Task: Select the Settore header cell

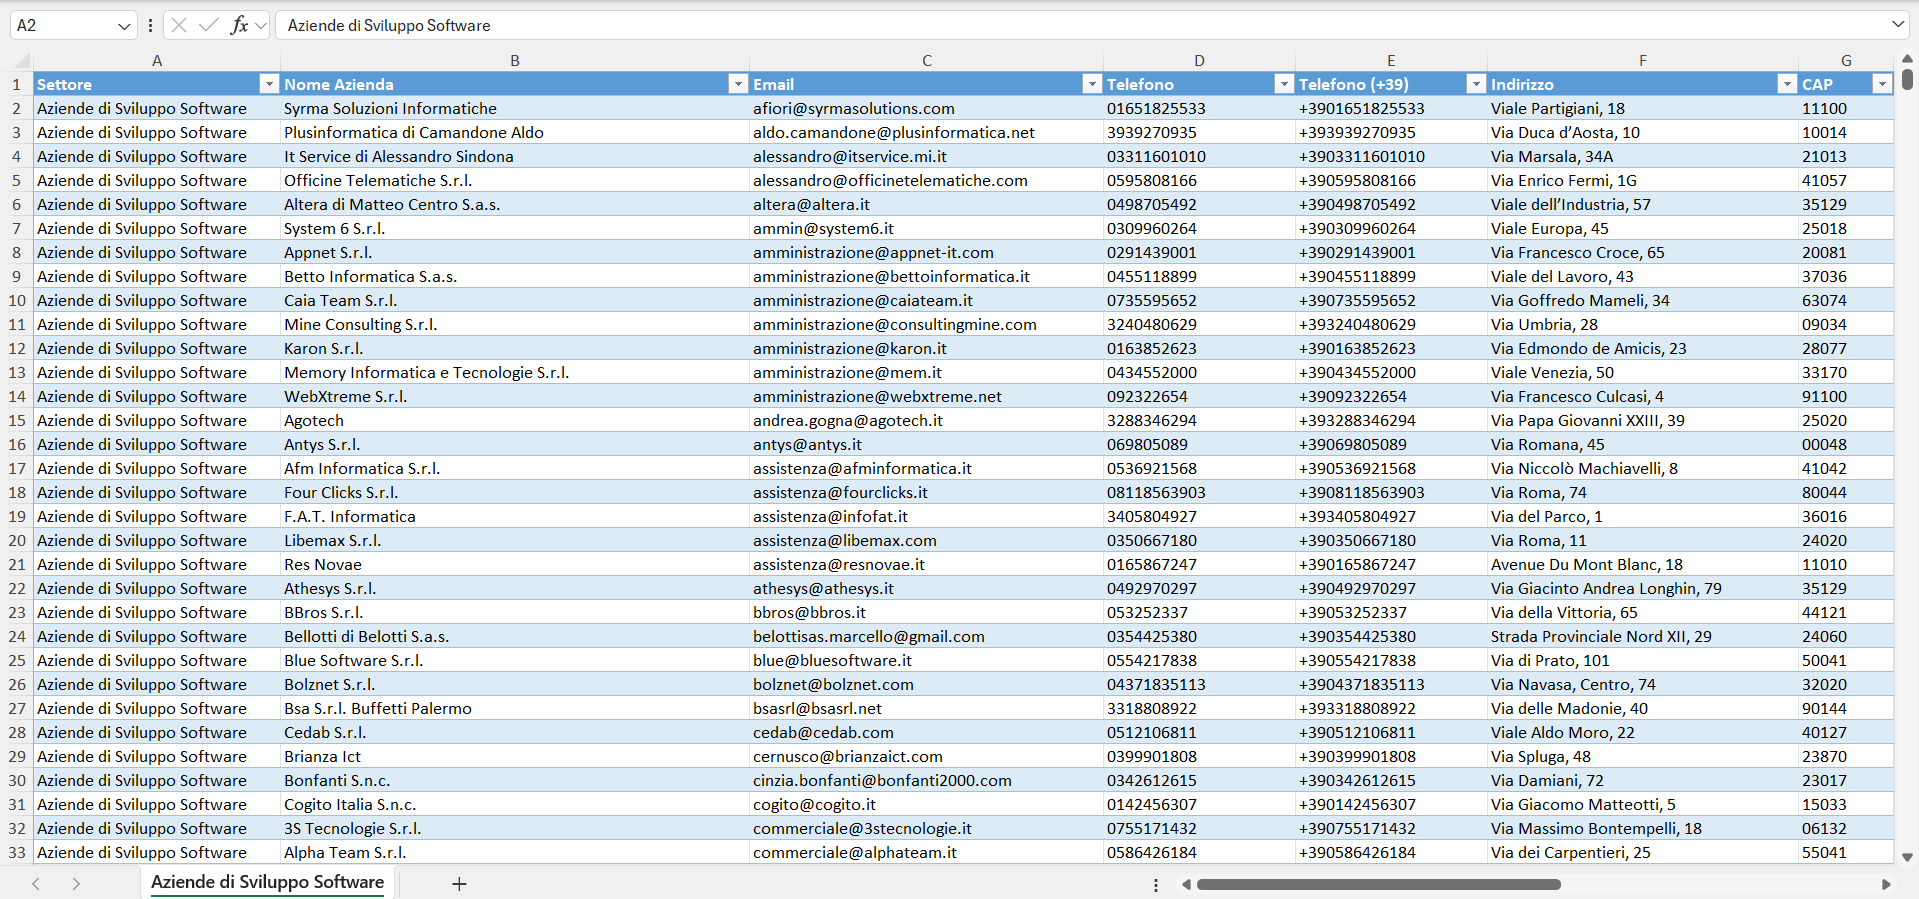Action: click(x=157, y=84)
